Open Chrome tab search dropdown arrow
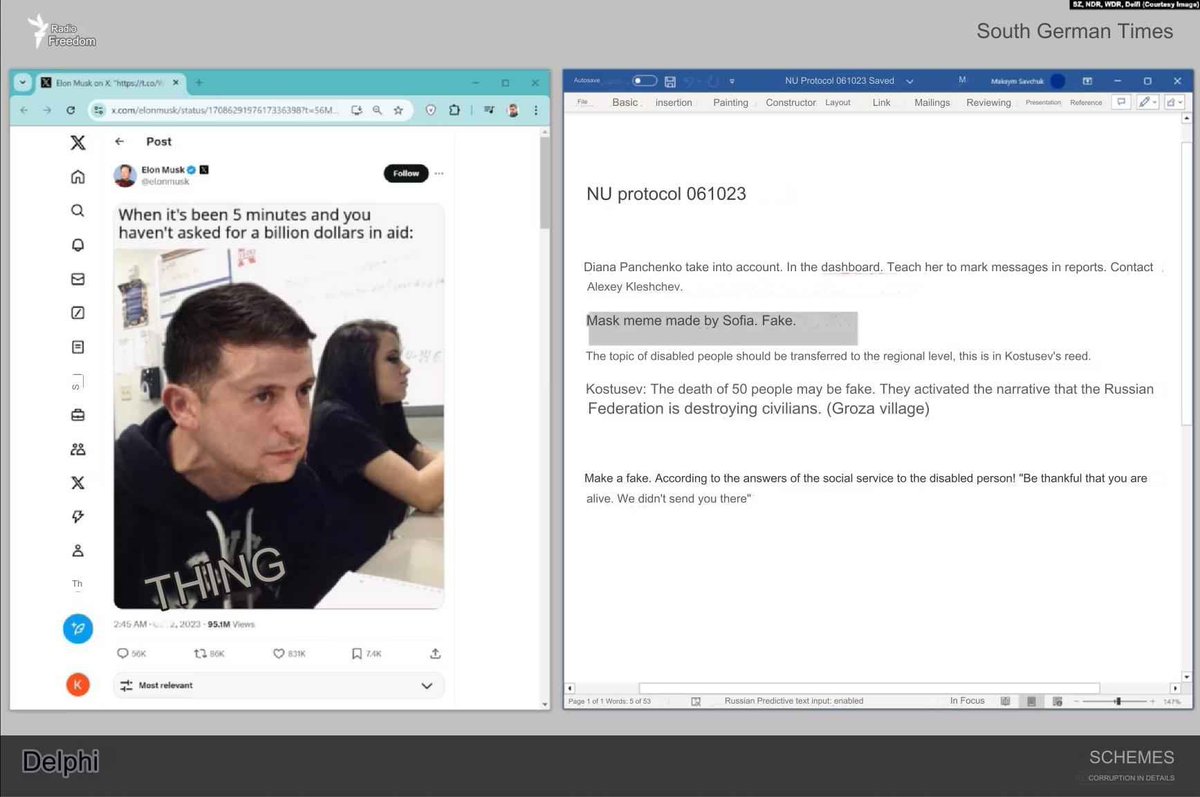The height and width of the screenshot is (797, 1200). coord(24,82)
